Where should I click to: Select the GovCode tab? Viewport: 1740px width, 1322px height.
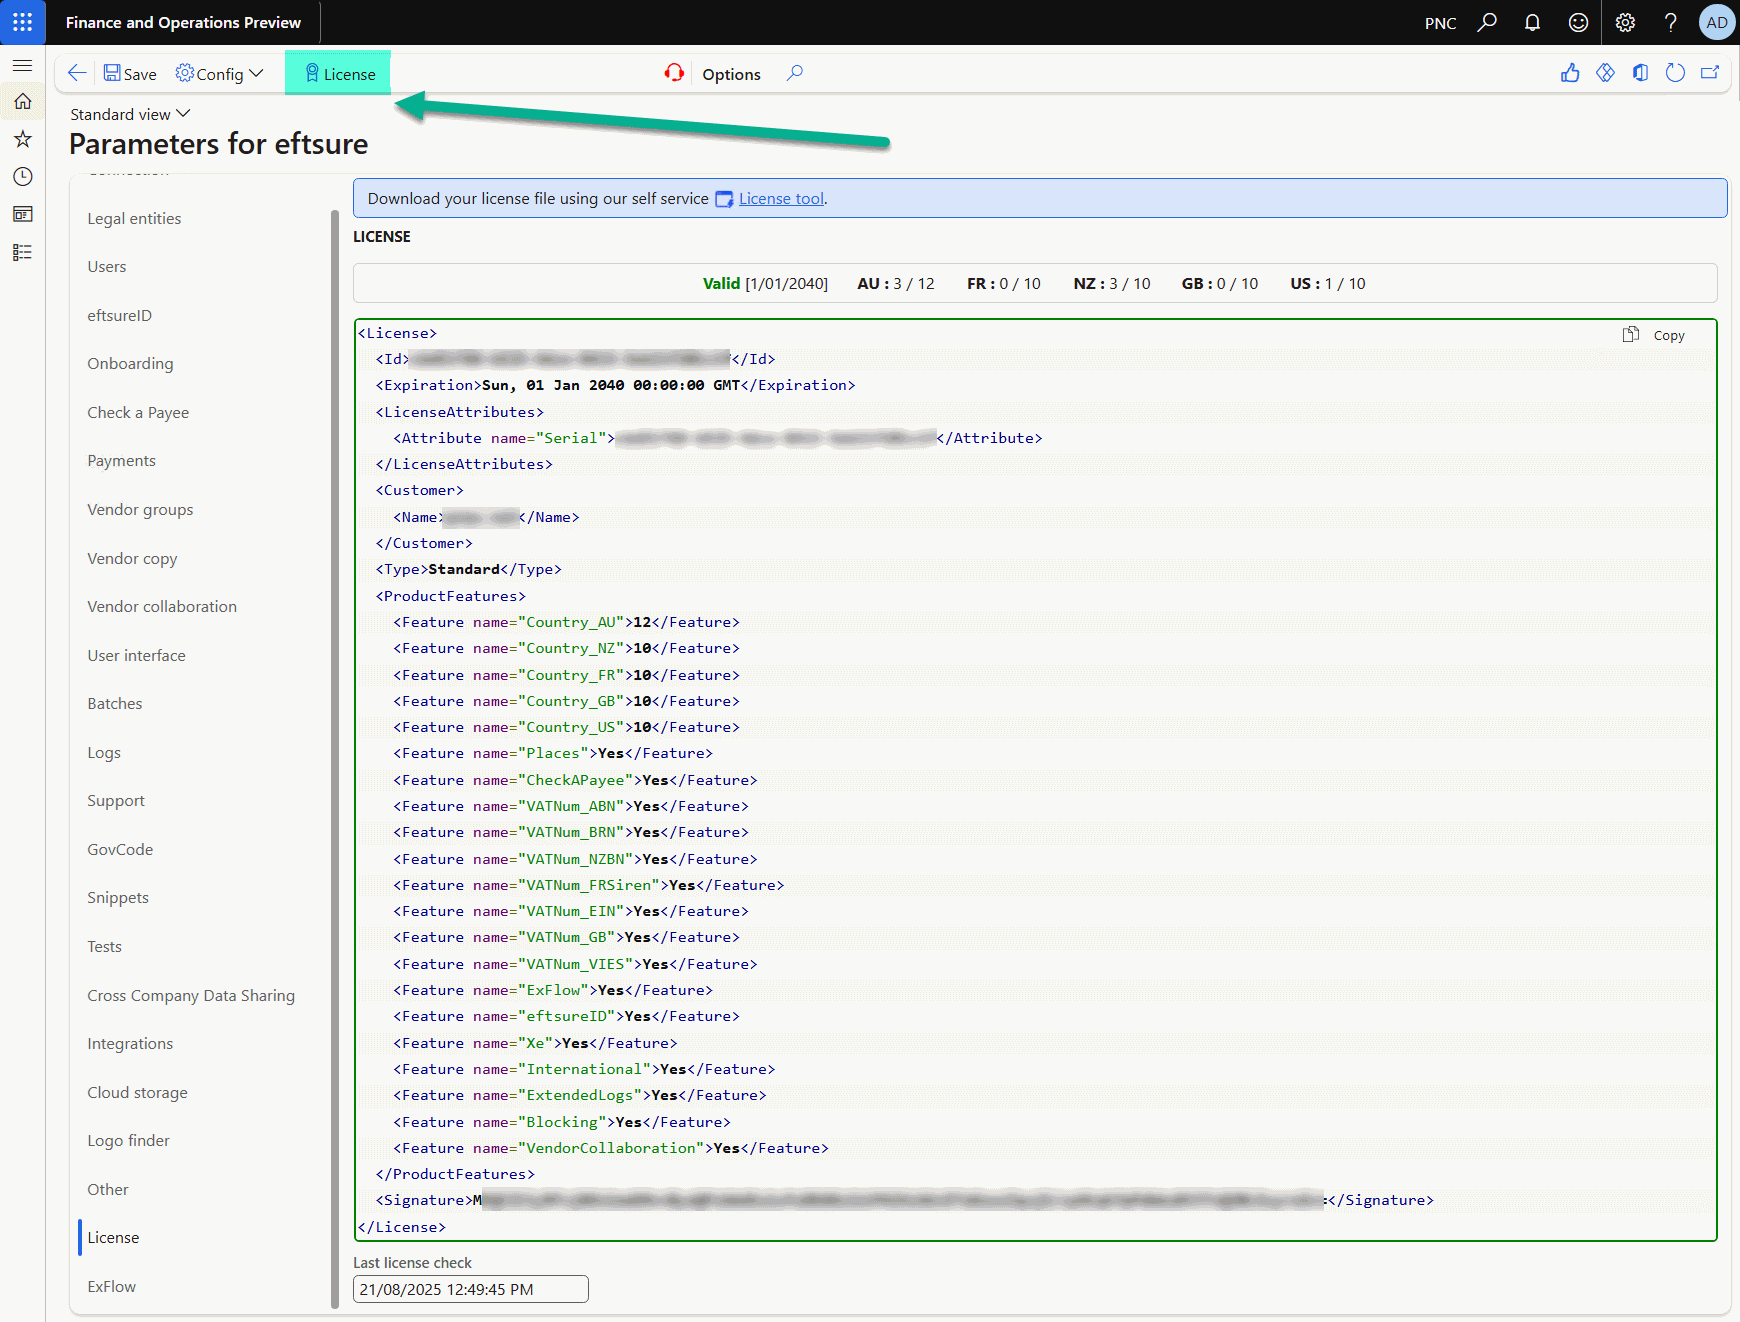click(120, 849)
